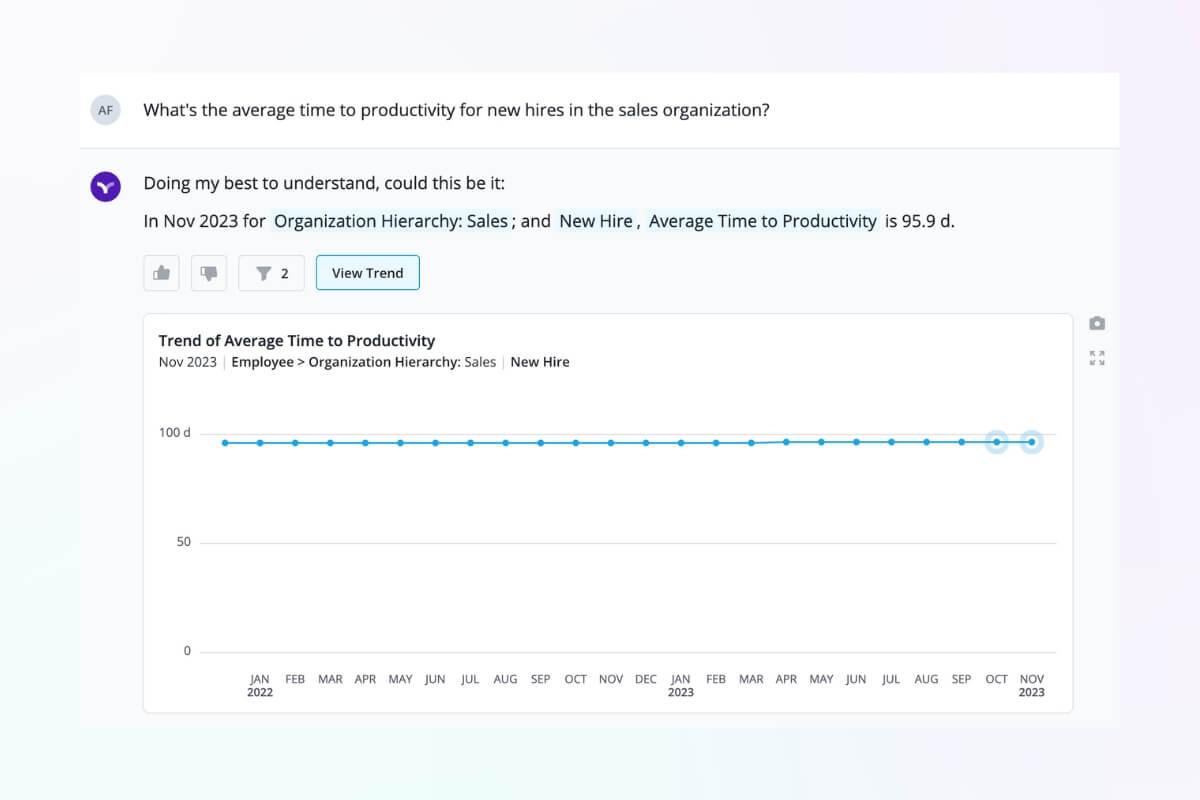Viewport: 1200px width, 800px height.
Task: Click the 0 y-axis label
Action: 187,651
